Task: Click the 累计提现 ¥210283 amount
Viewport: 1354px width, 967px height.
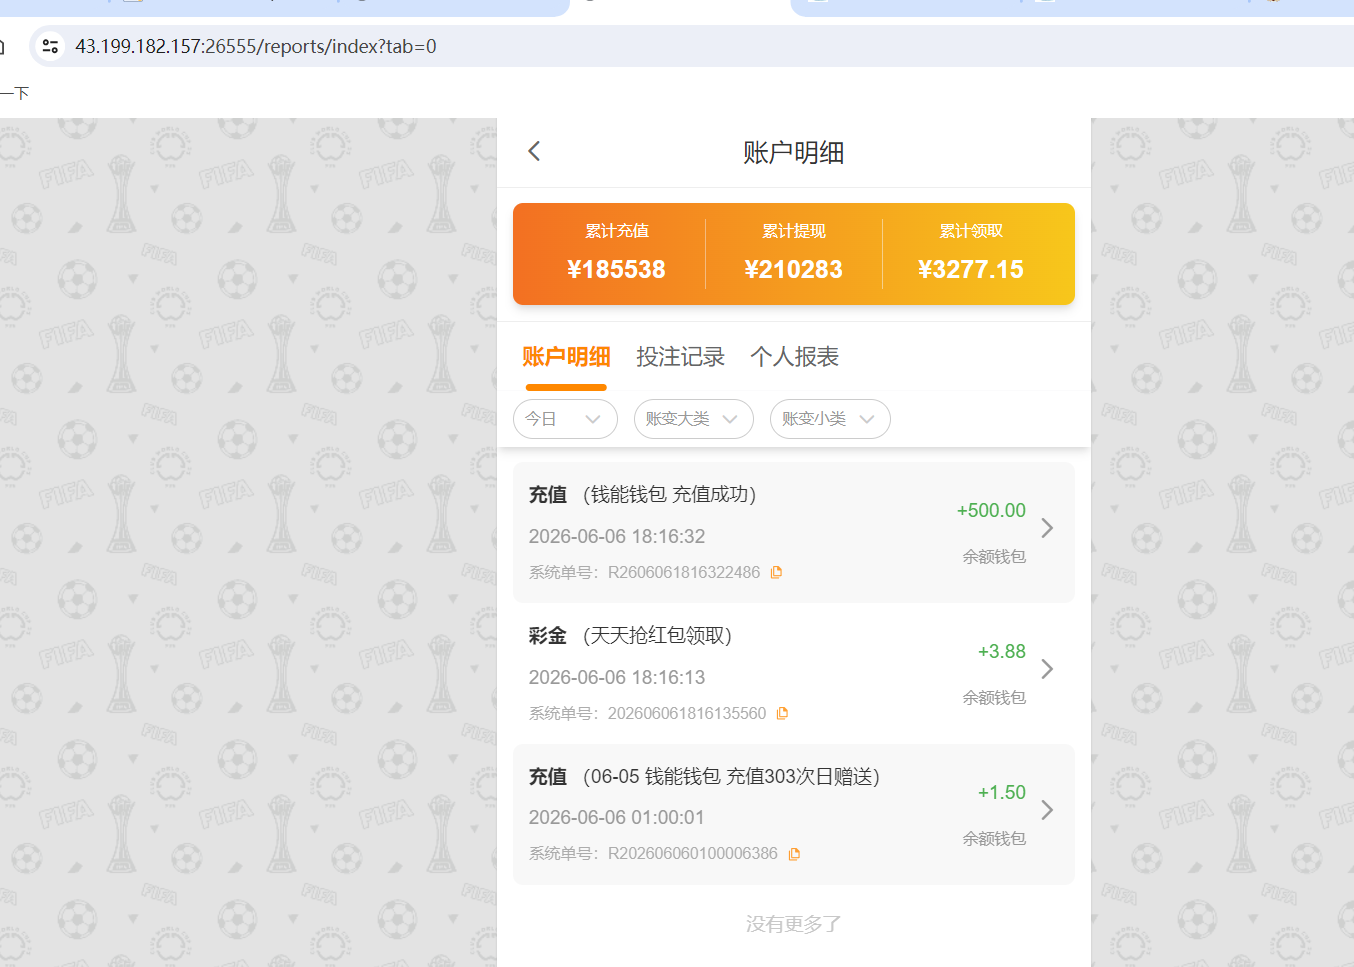Action: click(x=793, y=269)
